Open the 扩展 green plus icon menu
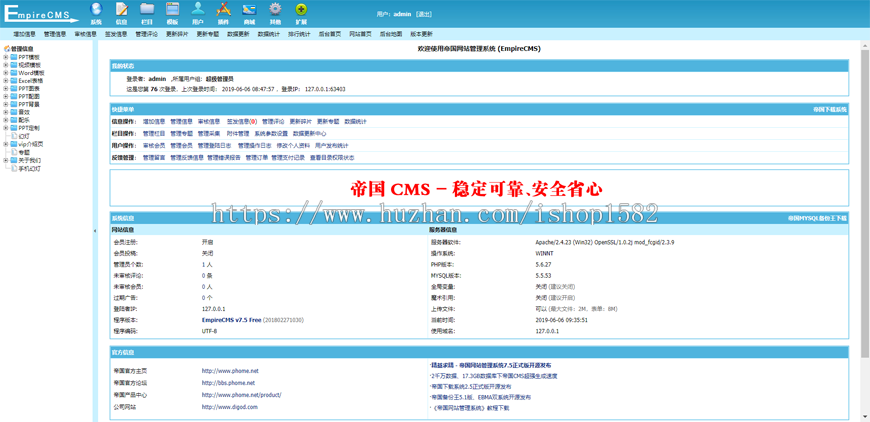Image resolution: width=870 pixels, height=422 pixels. [x=301, y=13]
